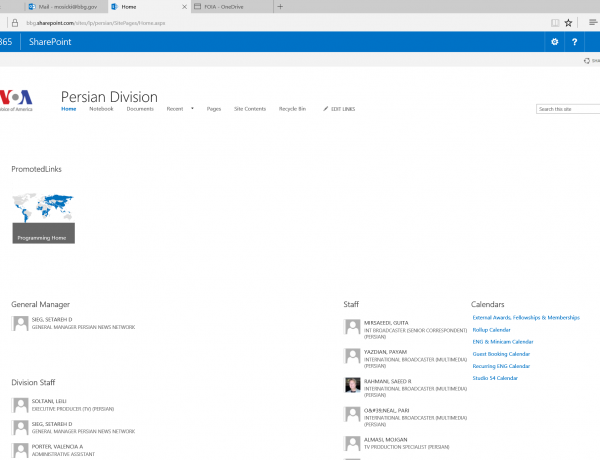Click PromotedLinks heading

(x=36, y=169)
